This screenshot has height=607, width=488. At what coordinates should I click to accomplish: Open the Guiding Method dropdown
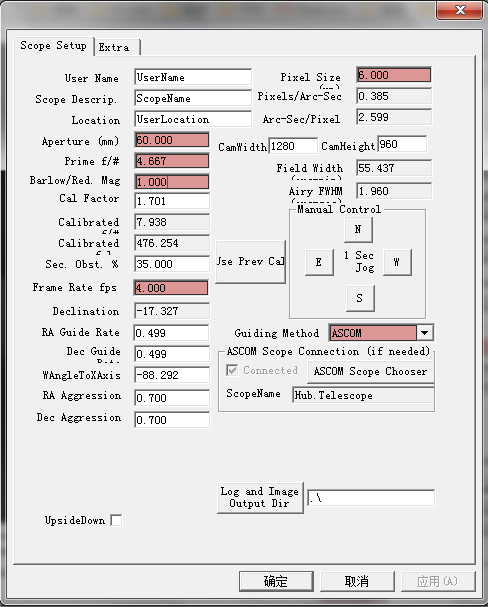425,333
